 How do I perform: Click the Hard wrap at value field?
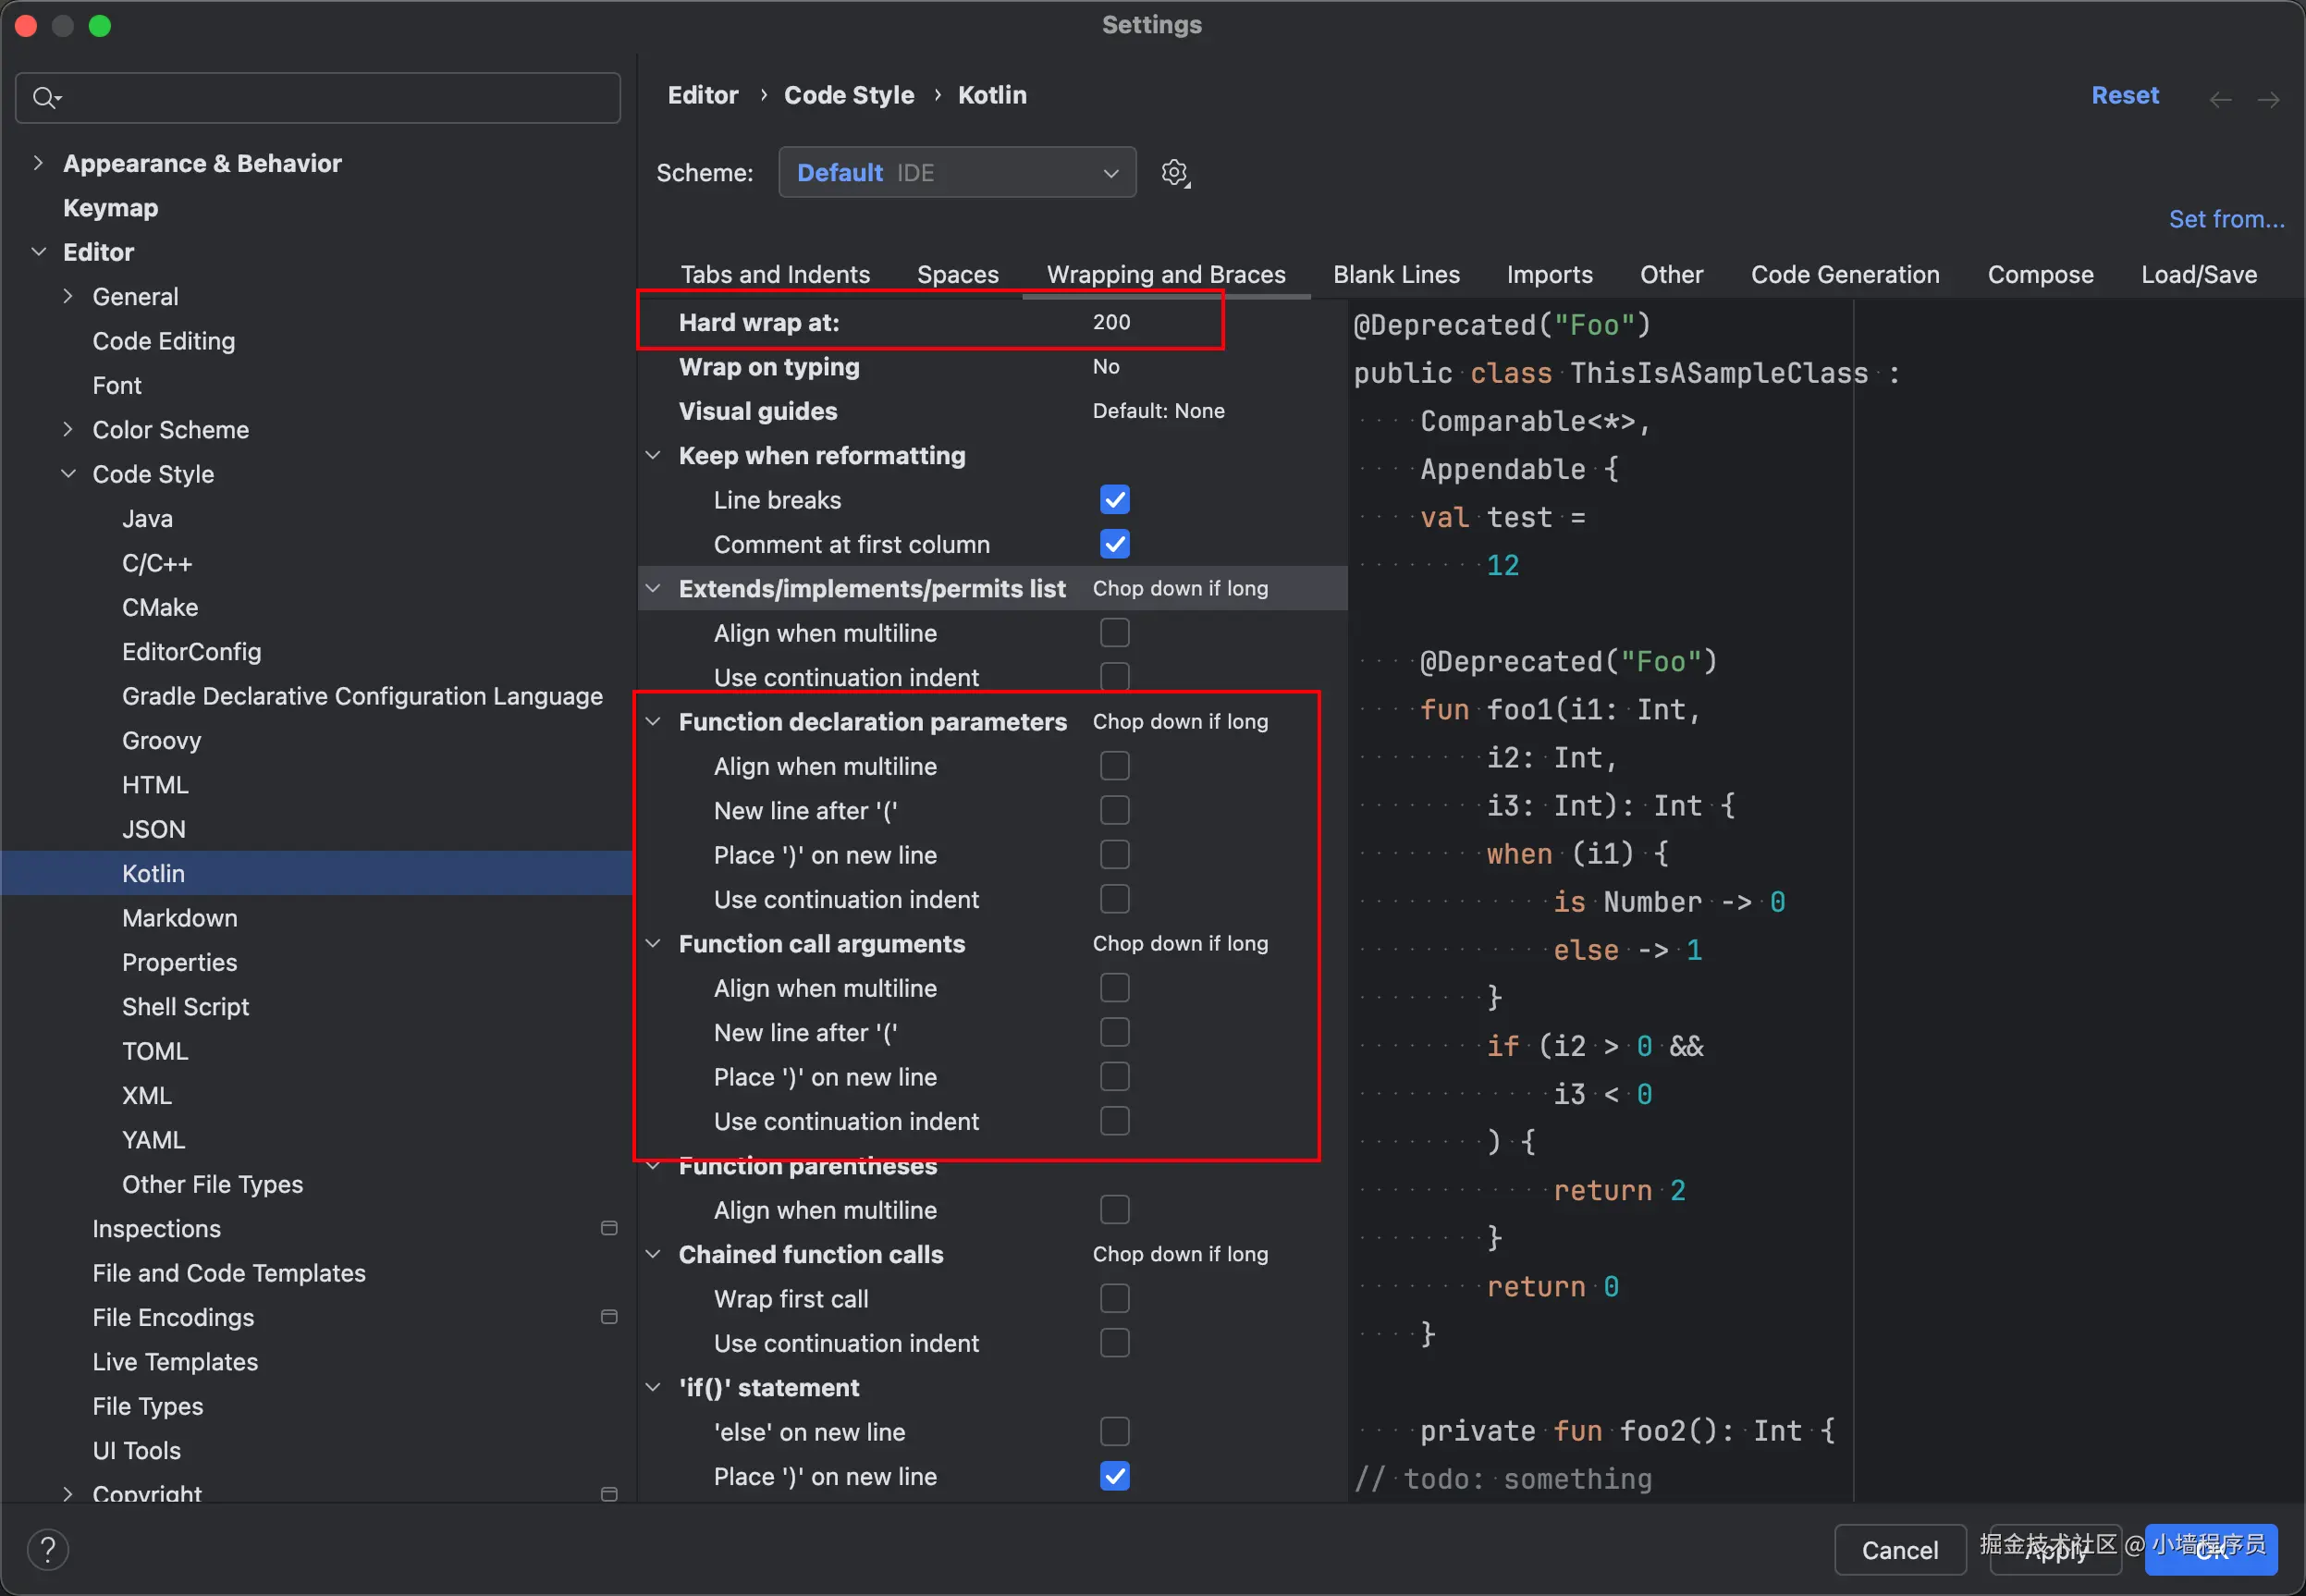pyautogui.click(x=1111, y=322)
